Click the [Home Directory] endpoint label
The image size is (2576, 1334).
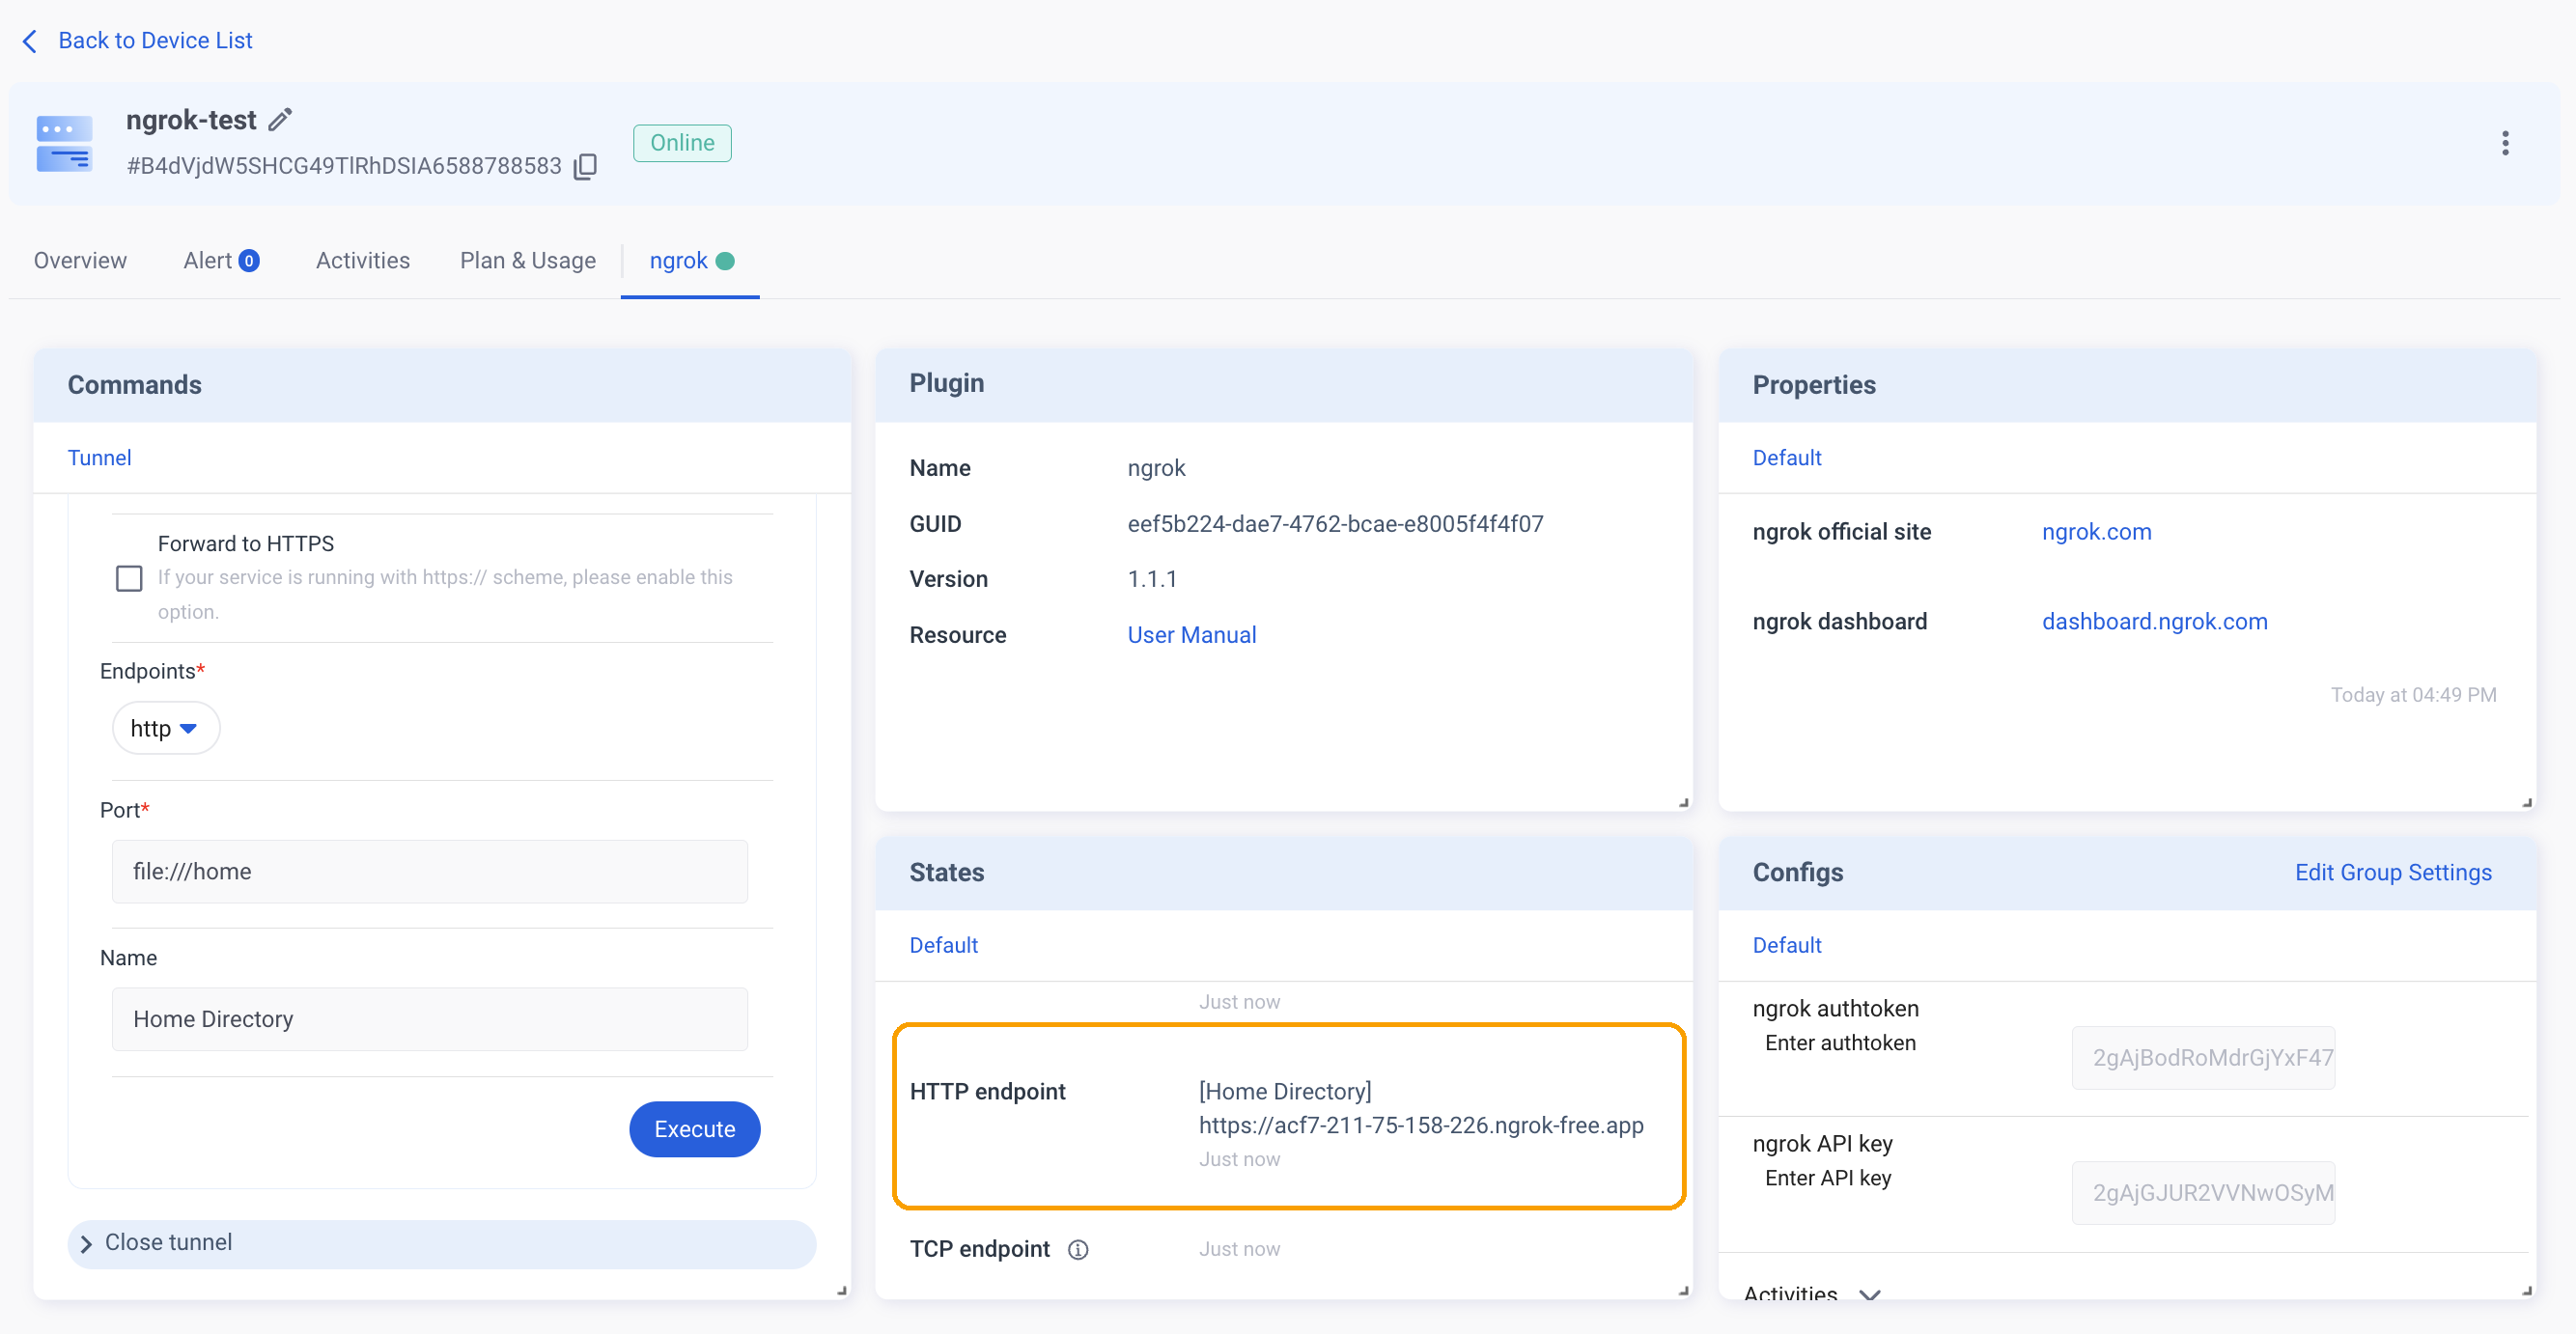pyautogui.click(x=1285, y=1092)
